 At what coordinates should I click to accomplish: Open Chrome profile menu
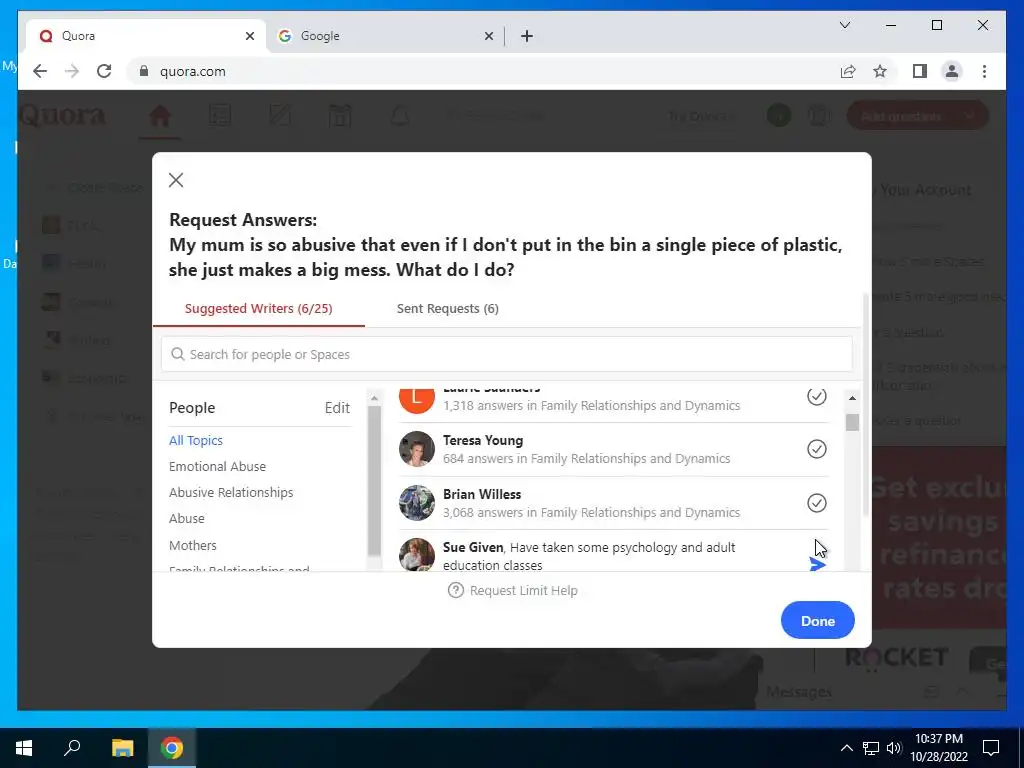[952, 71]
